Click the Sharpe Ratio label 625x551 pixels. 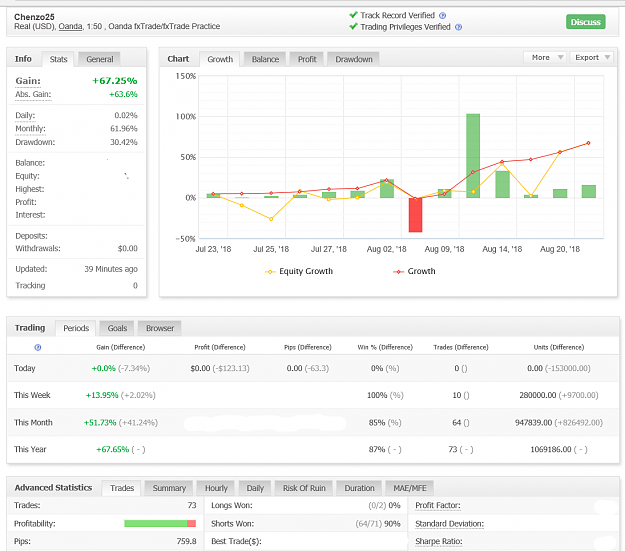(438, 541)
